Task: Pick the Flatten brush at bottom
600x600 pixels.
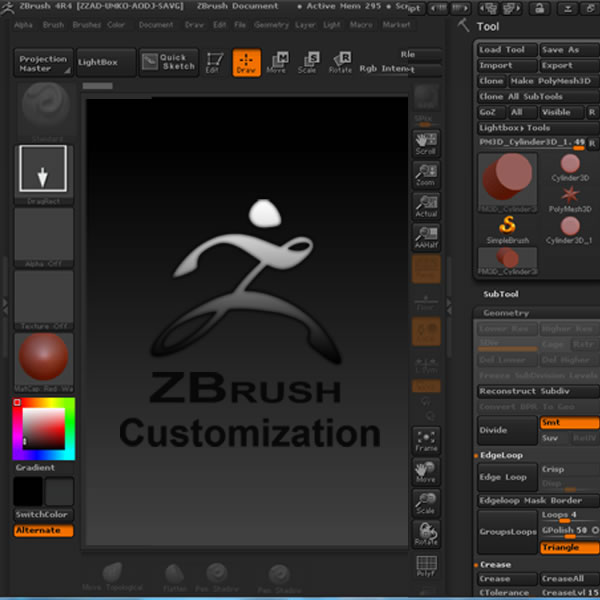Action: 174,577
